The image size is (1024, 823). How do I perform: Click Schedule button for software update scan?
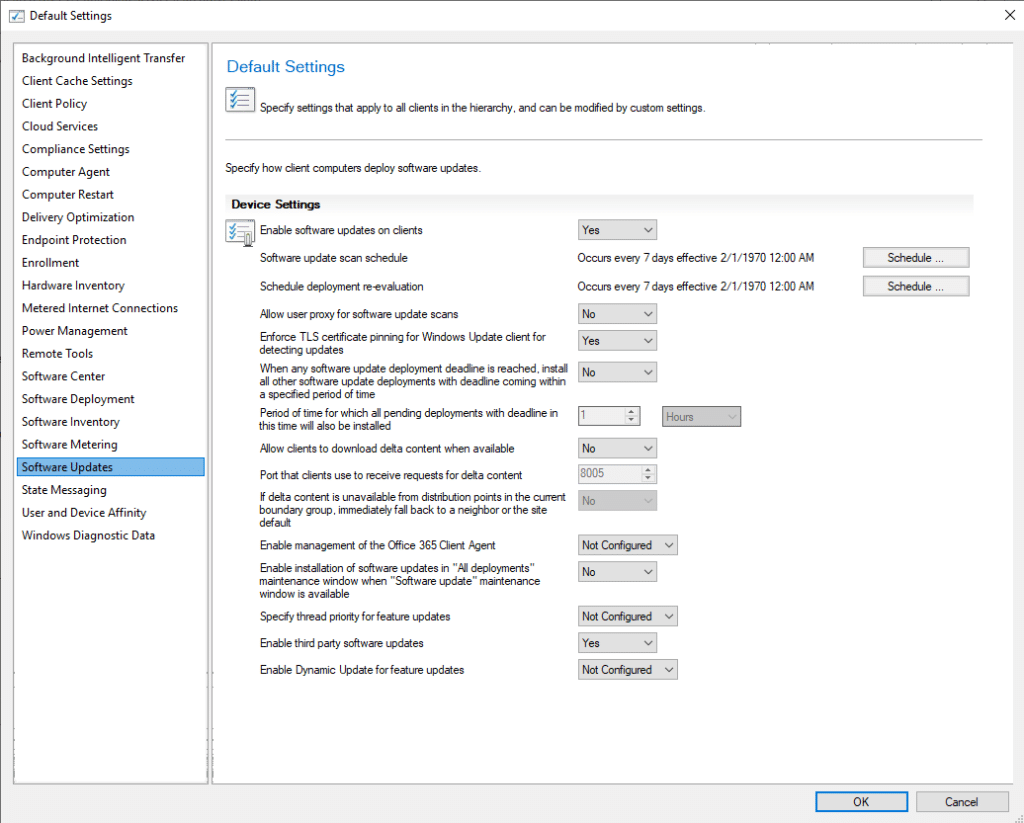click(915, 258)
